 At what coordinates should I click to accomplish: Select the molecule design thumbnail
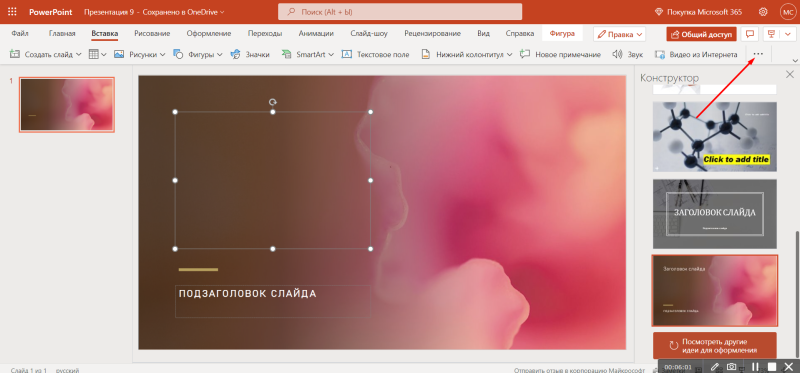pos(715,136)
